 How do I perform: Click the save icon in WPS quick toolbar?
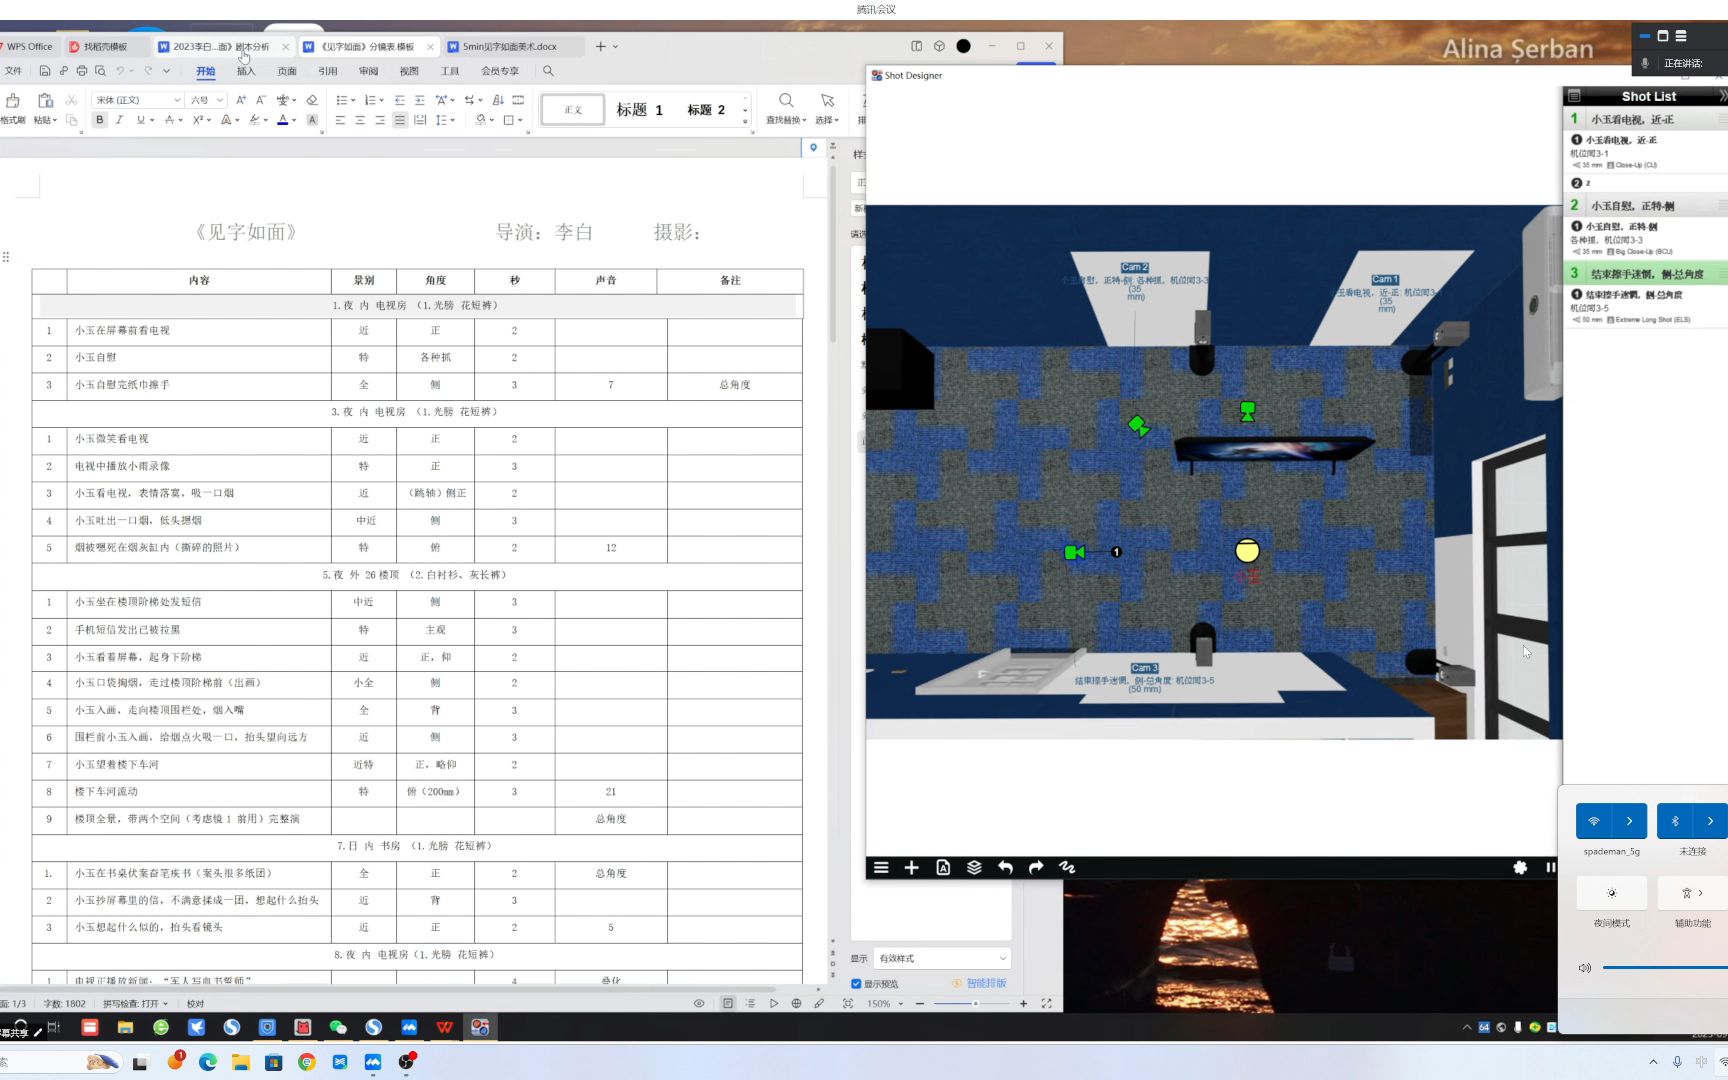coord(45,71)
